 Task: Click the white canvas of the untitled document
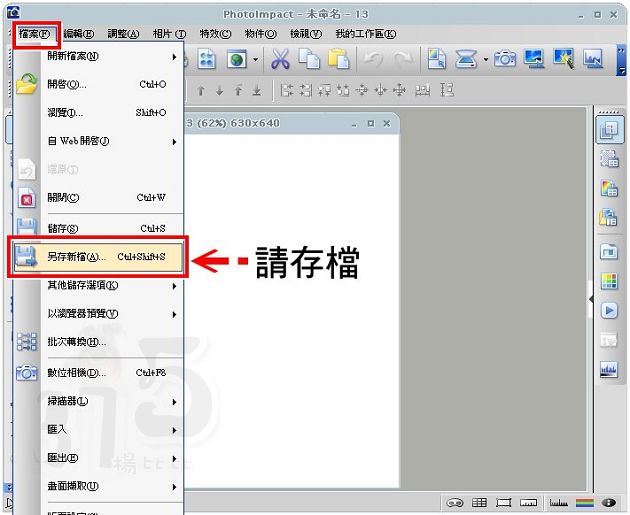(x=292, y=311)
